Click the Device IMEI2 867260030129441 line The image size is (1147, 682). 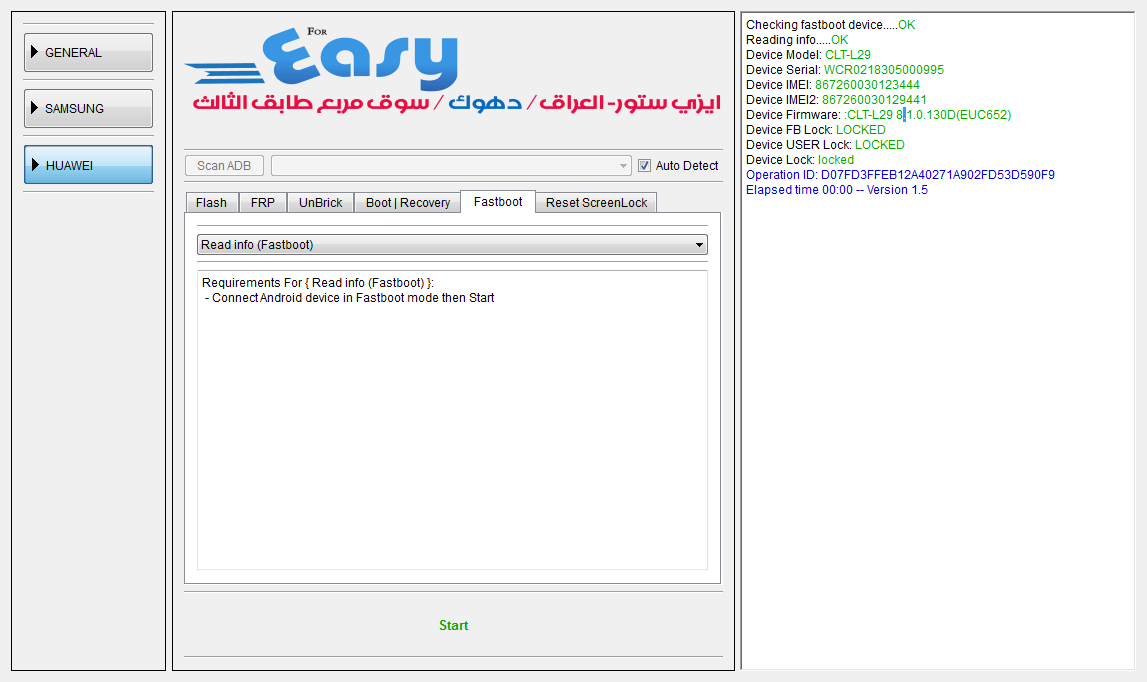836,100
